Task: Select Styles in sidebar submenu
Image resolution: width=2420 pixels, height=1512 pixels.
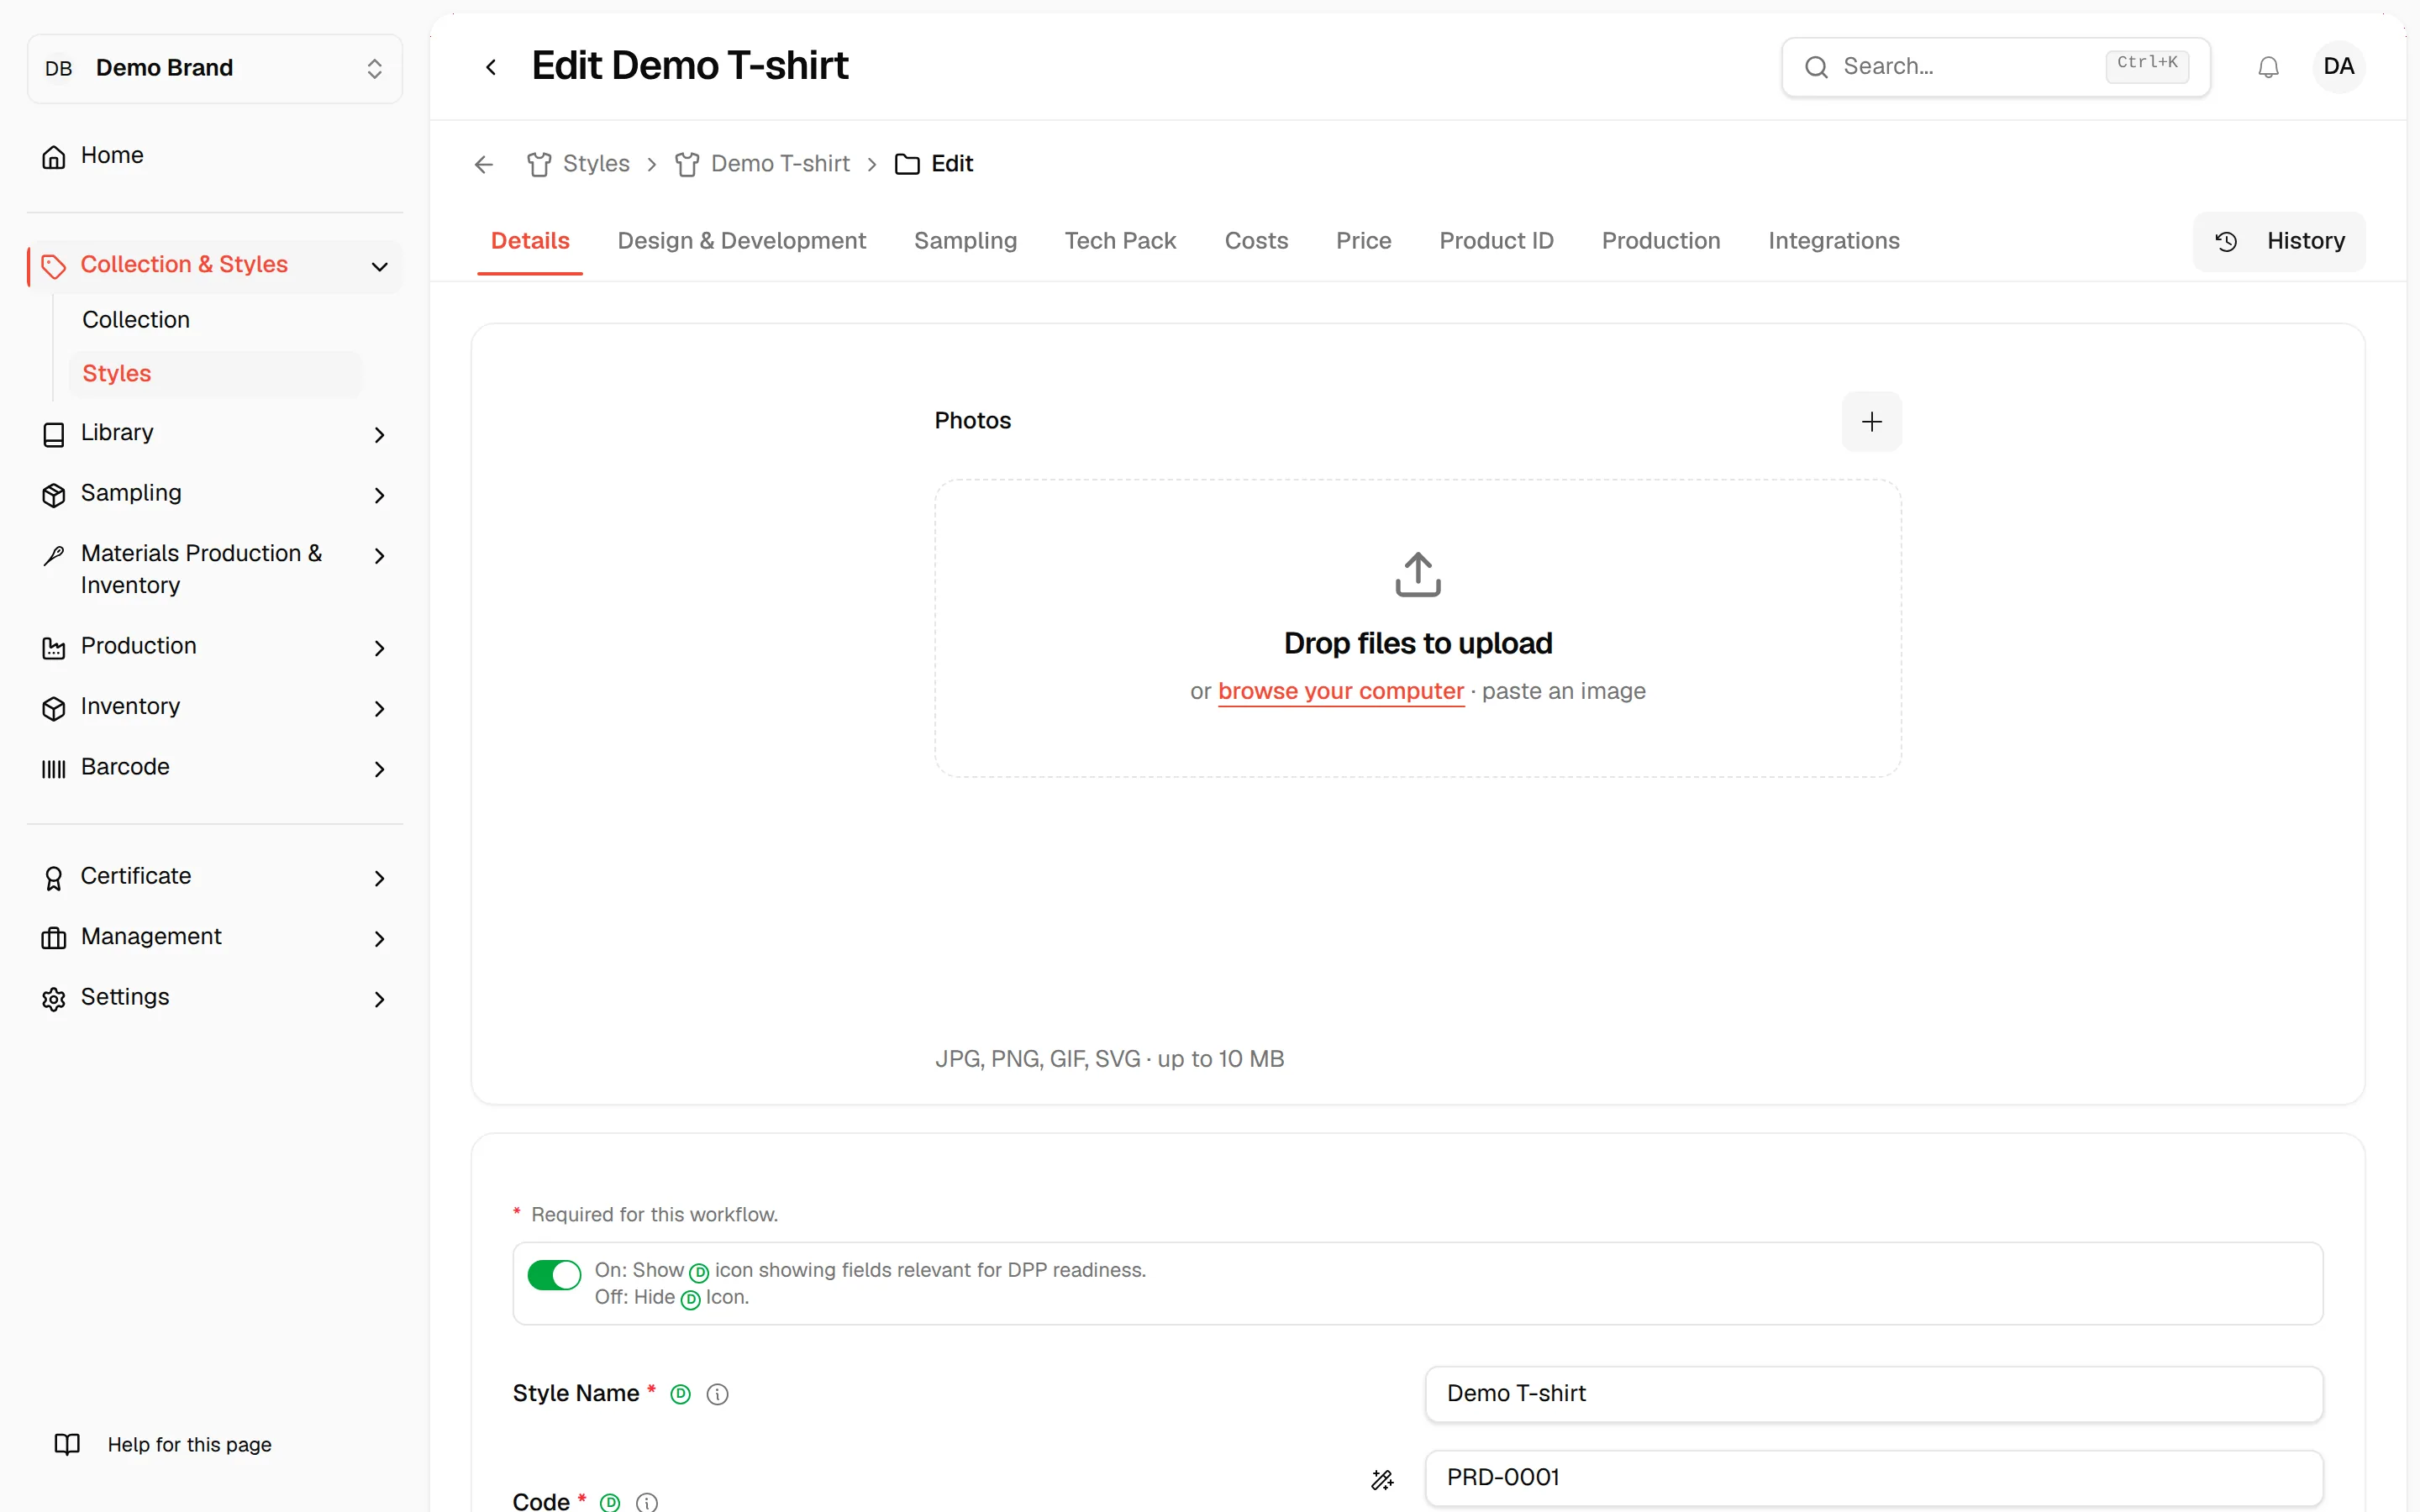Action: point(215,374)
